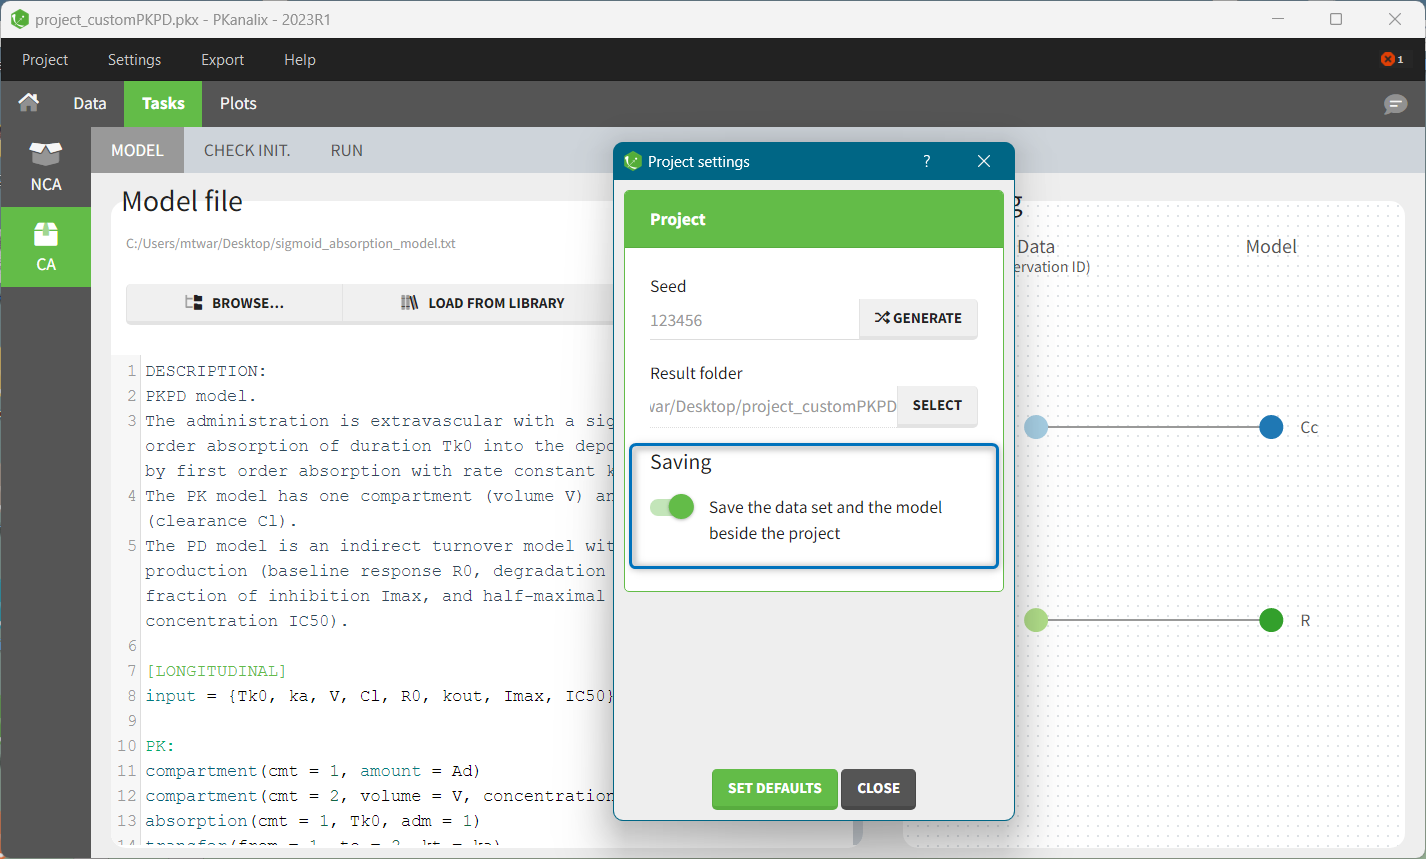Click the red error notification icon
Image resolution: width=1426 pixels, height=859 pixels.
(1391, 60)
